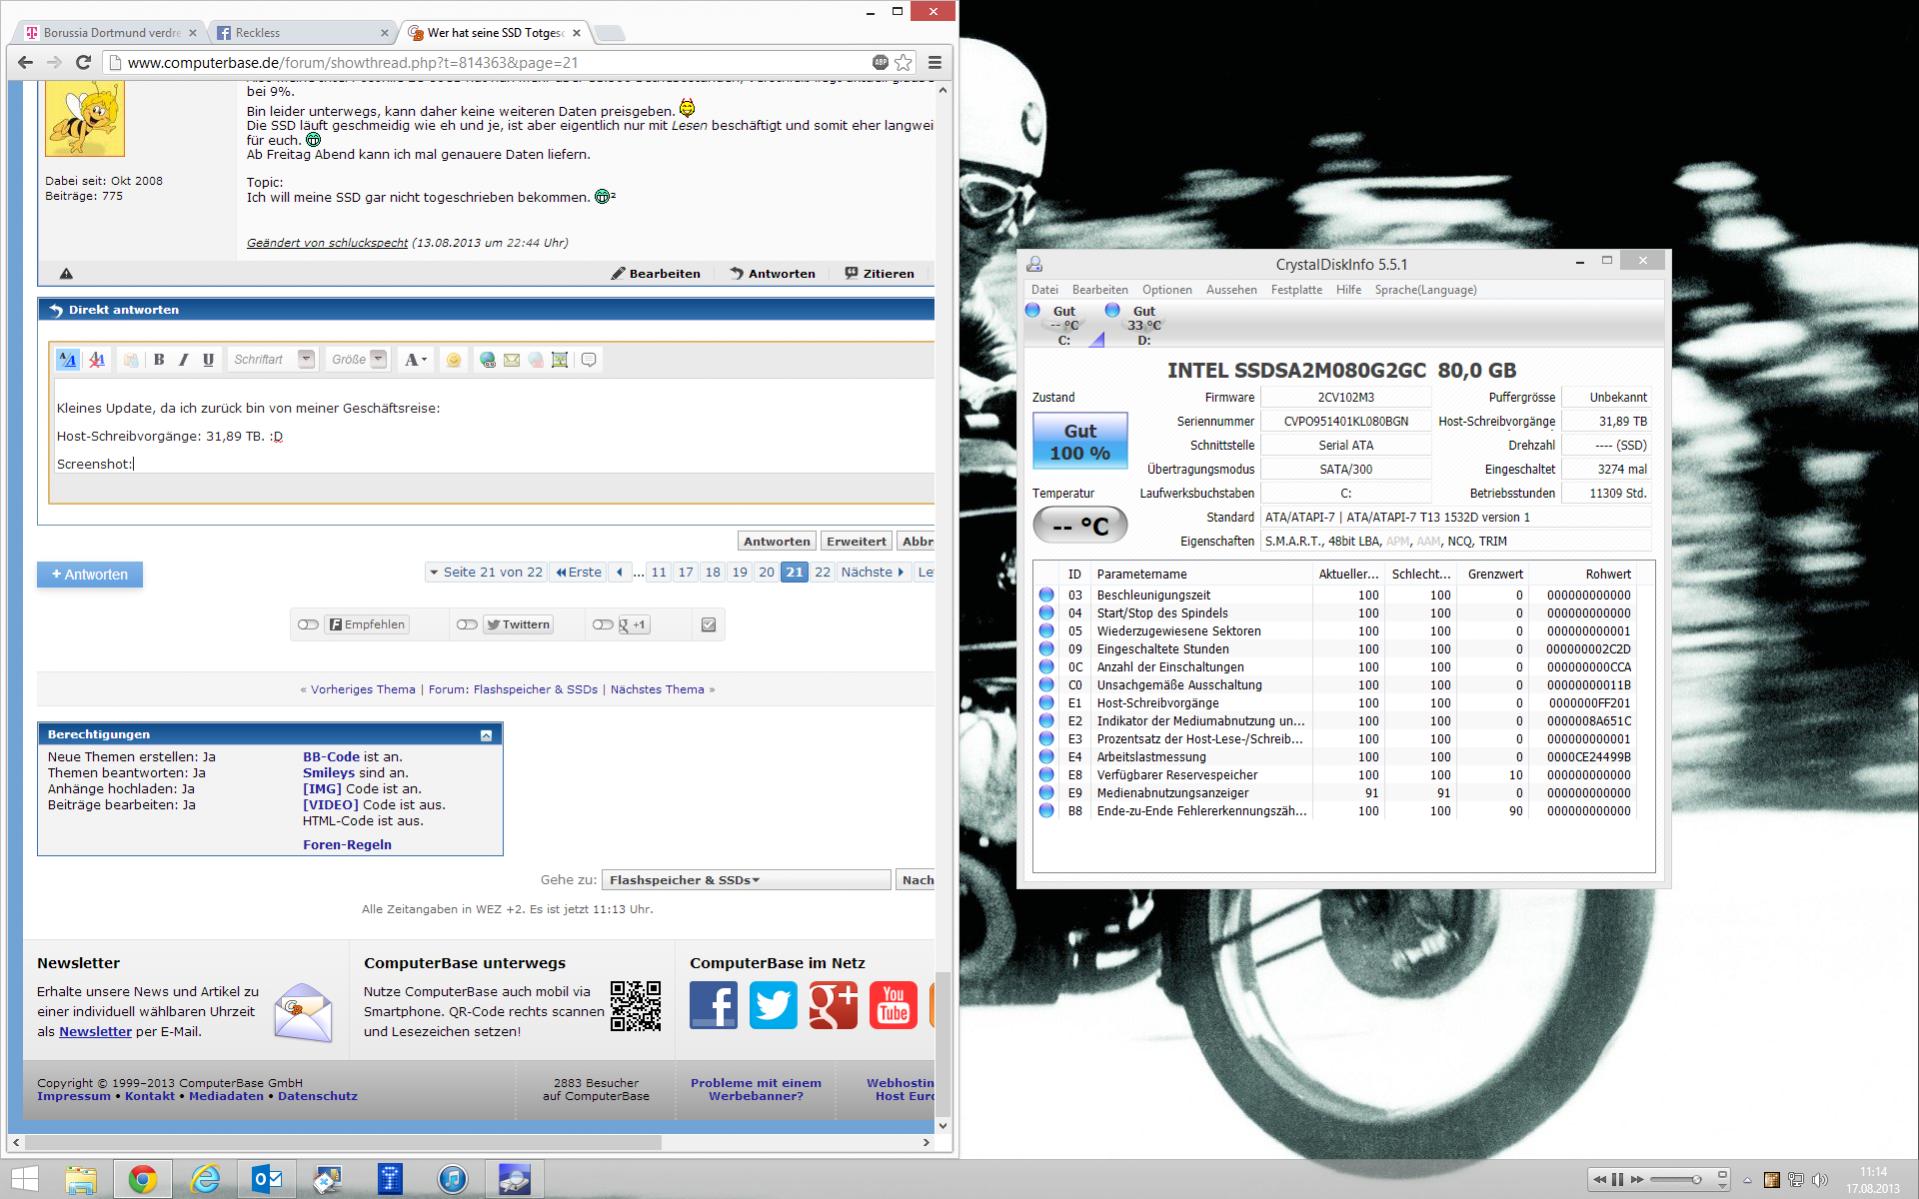Adjust the iTunes mini player volume slider

pos(1675,1180)
